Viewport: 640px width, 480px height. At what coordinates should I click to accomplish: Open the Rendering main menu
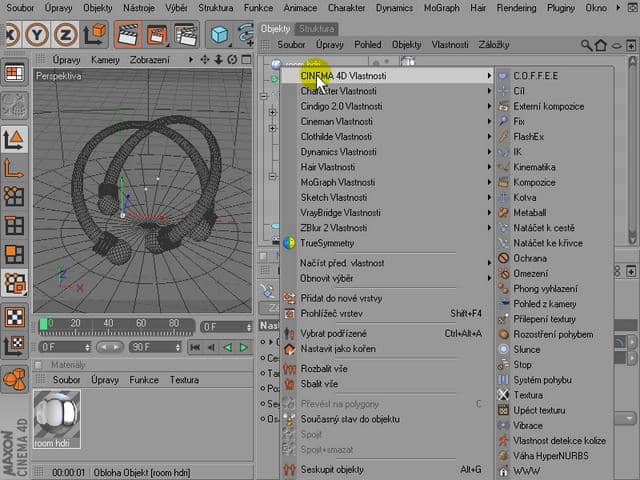point(516,8)
